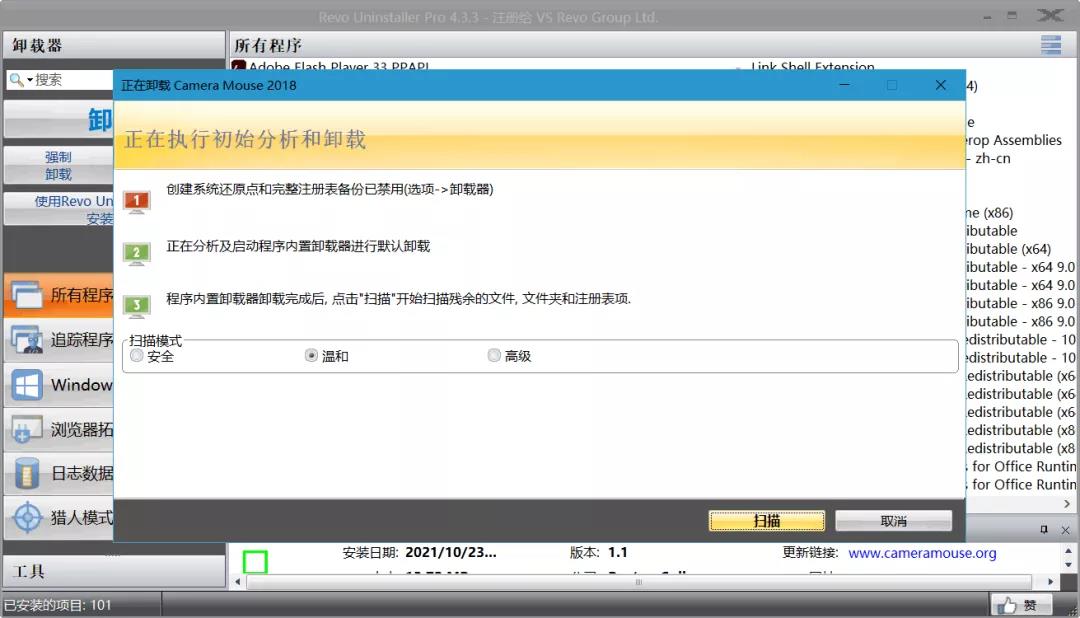1080x618 pixels.
Task: Open the Windows apps sidebar item
Action: (x=59, y=384)
